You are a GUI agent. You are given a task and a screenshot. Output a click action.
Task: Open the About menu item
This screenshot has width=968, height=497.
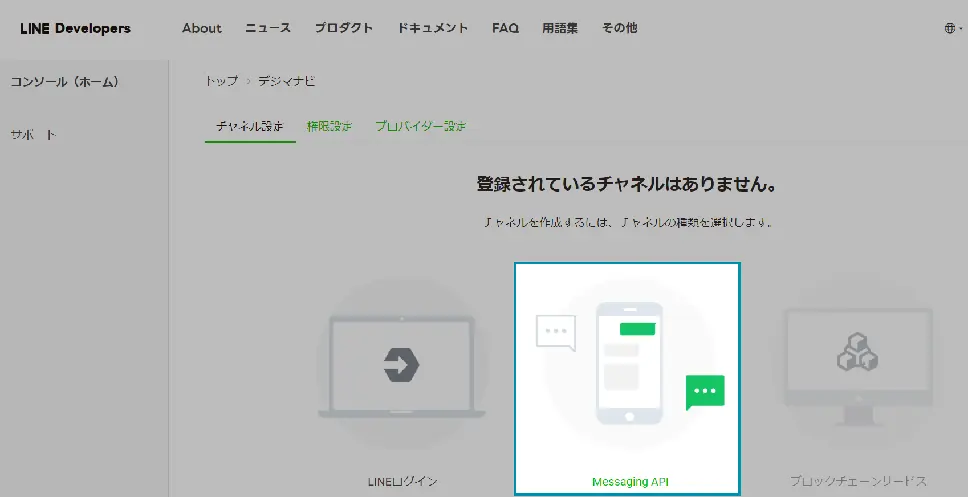pyautogui.click(x=202, y=28)
